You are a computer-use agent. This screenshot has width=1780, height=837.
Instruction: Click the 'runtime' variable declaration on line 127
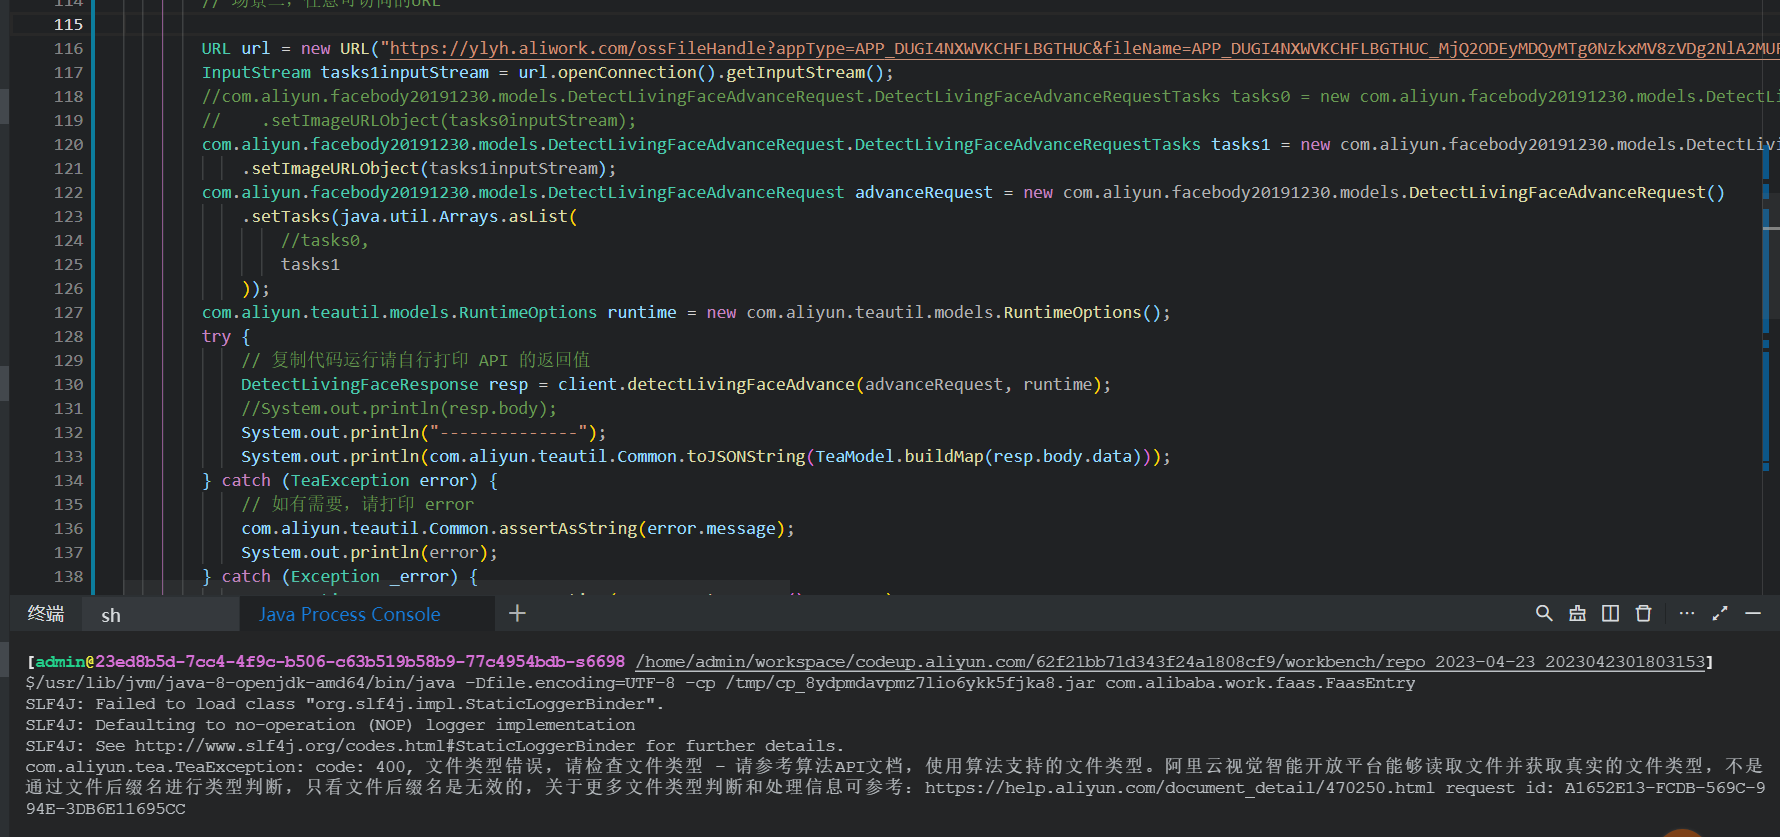(642, 313)
